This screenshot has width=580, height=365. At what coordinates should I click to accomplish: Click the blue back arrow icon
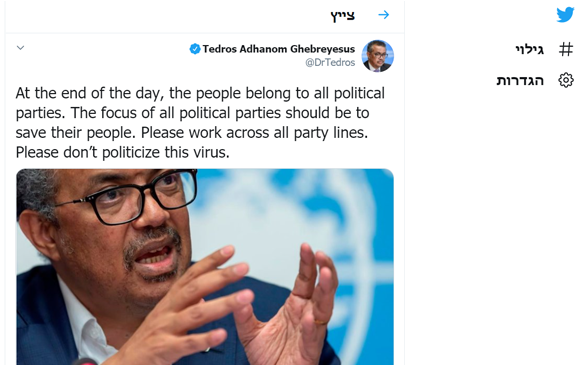pyautogui.click(x=384, y=15)
